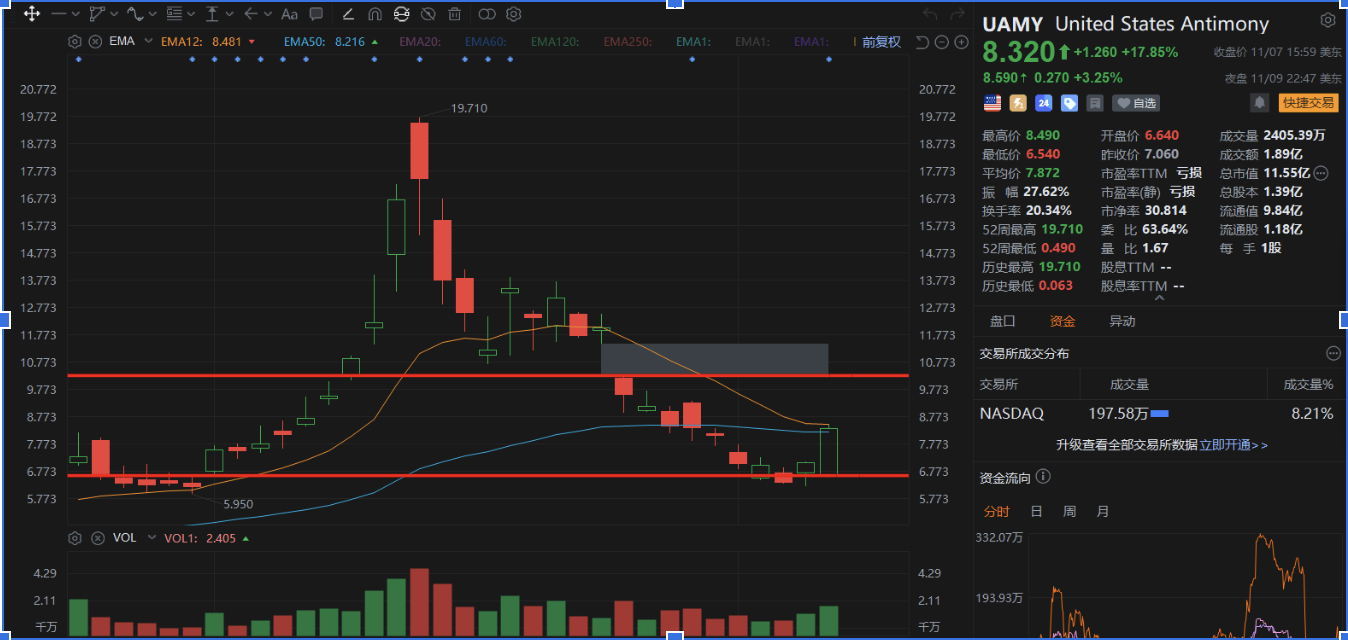The width and height of the screenshot is (1348, 640).
Task: Expand the EMA indicator dropdown
Action: [x=149, y=42]
